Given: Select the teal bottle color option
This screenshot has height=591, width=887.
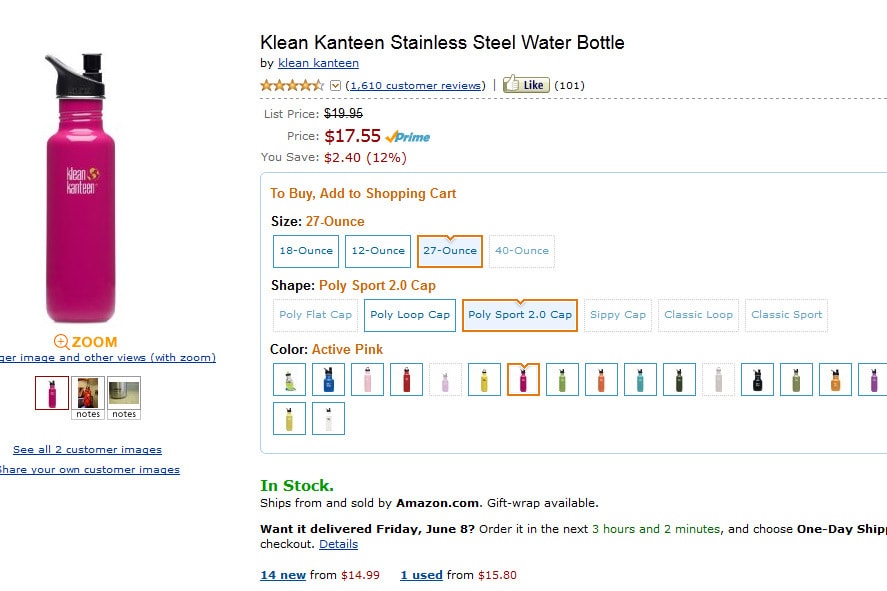Looking at the screenshot, I should 640,379.
